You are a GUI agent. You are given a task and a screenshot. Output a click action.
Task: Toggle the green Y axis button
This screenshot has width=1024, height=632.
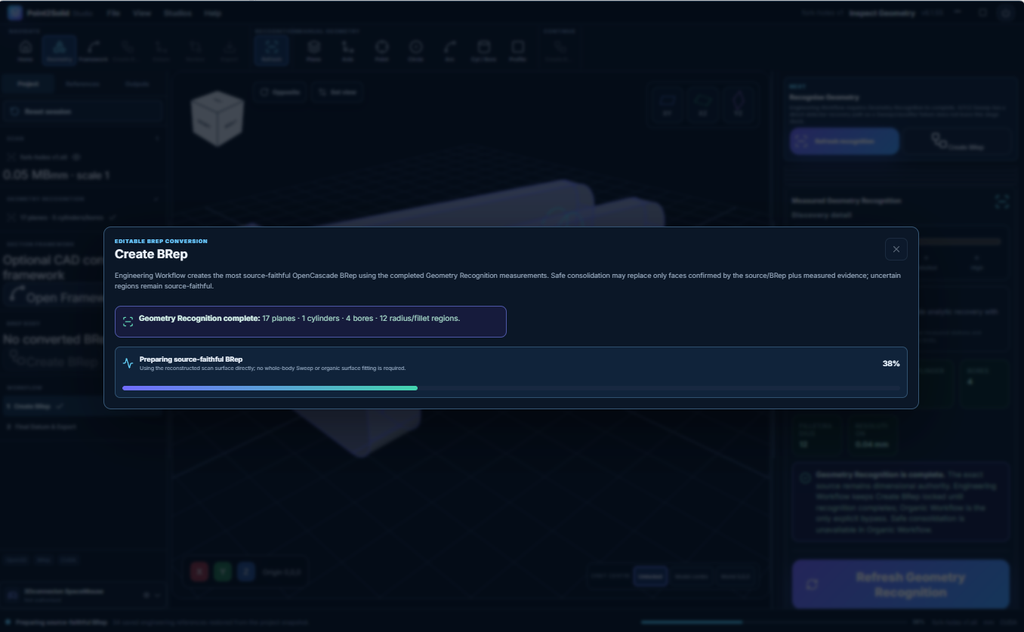pos(223,572)
